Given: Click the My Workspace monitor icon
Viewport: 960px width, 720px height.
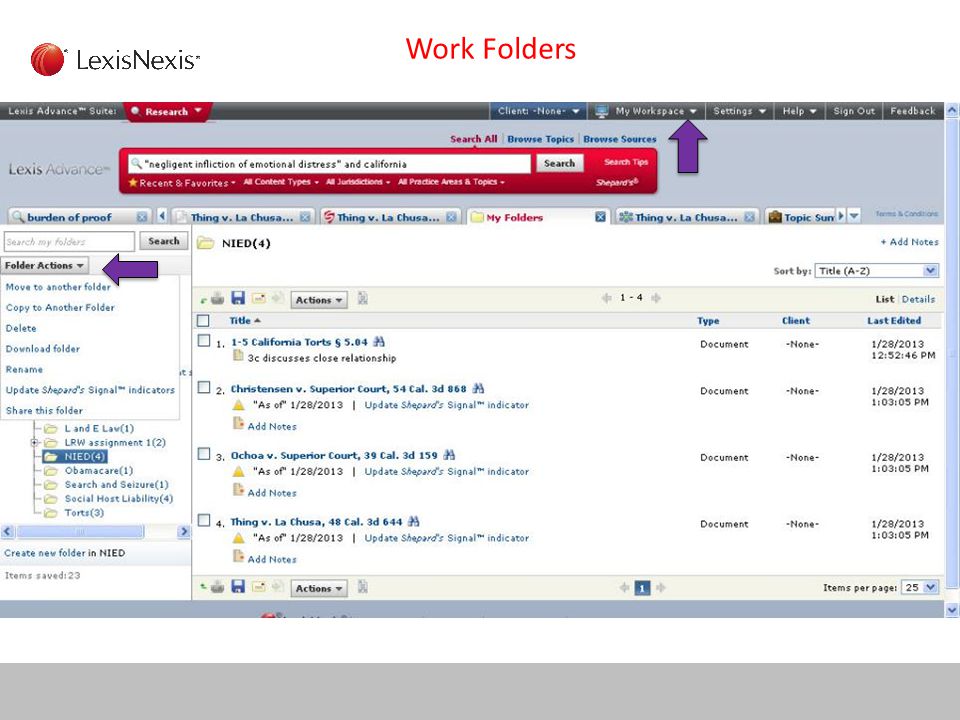Looking at the screenshot, I should tap(602, 111).
